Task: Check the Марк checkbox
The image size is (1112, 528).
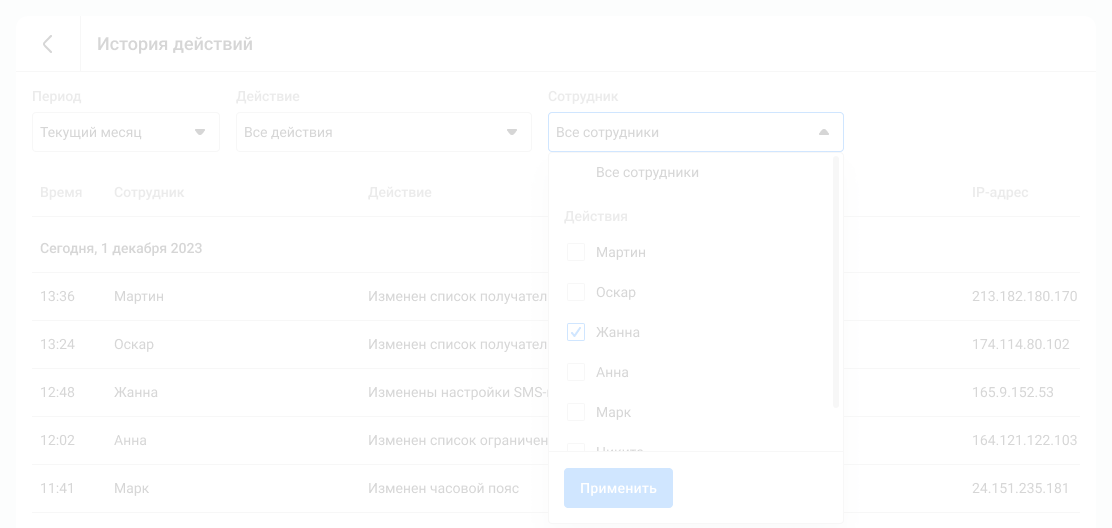Action: click(576, 412)
